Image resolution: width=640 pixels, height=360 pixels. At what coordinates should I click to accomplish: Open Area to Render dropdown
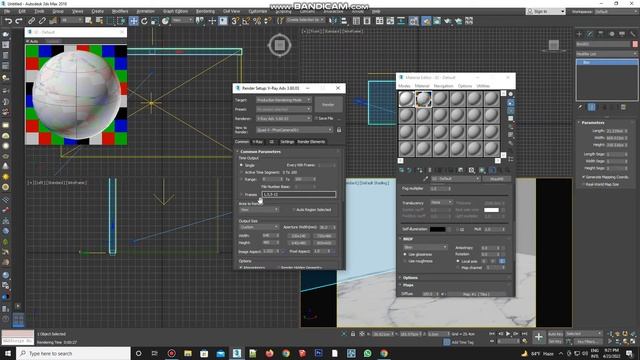point(259,210)
